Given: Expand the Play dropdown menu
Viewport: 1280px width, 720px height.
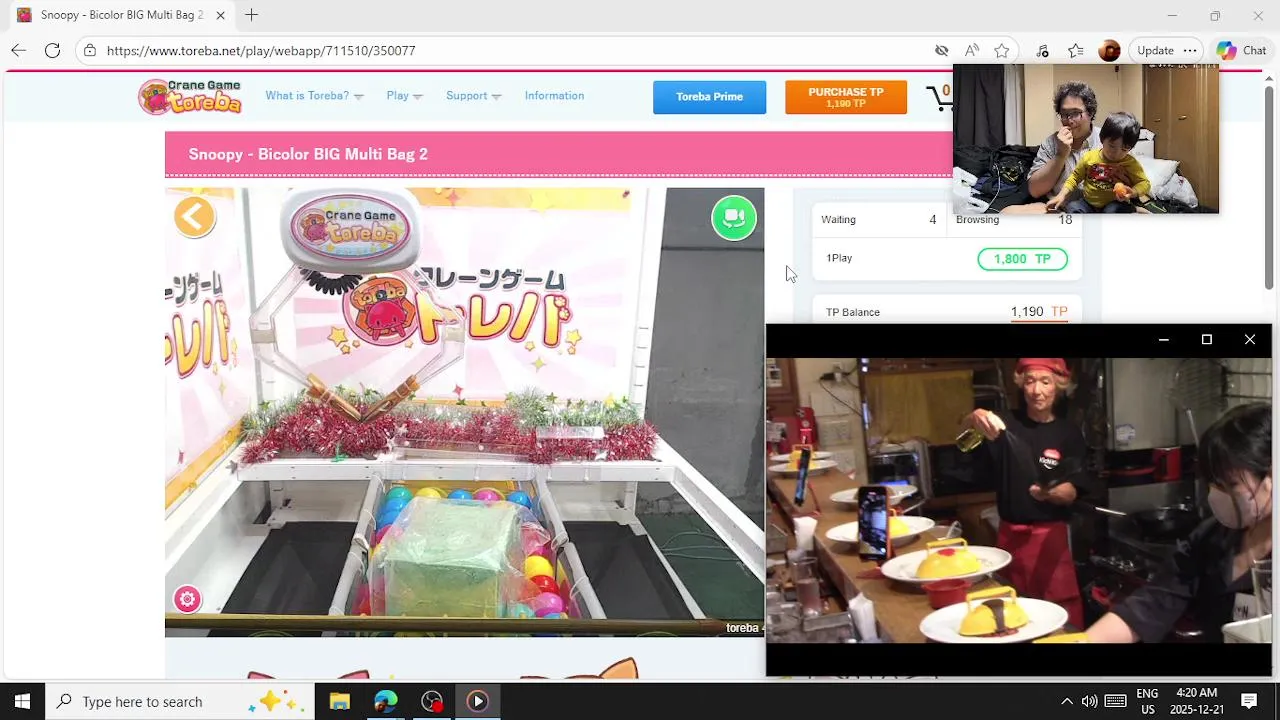Looking at the screenshot, I should (x=404, y=96).
